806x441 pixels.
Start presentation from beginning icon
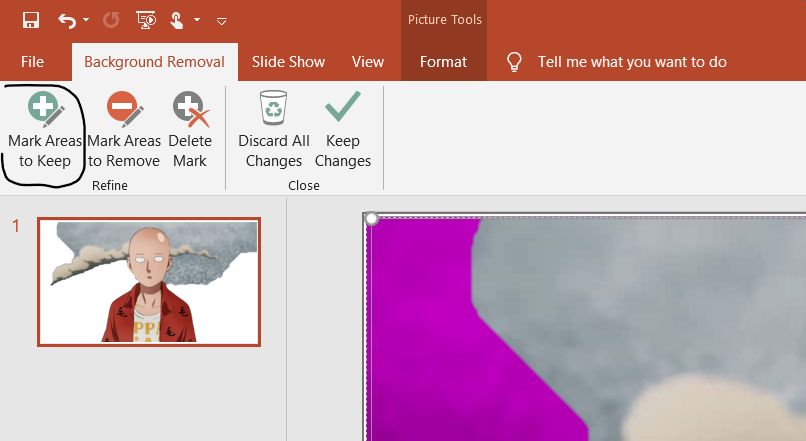[x=146, y=20]
